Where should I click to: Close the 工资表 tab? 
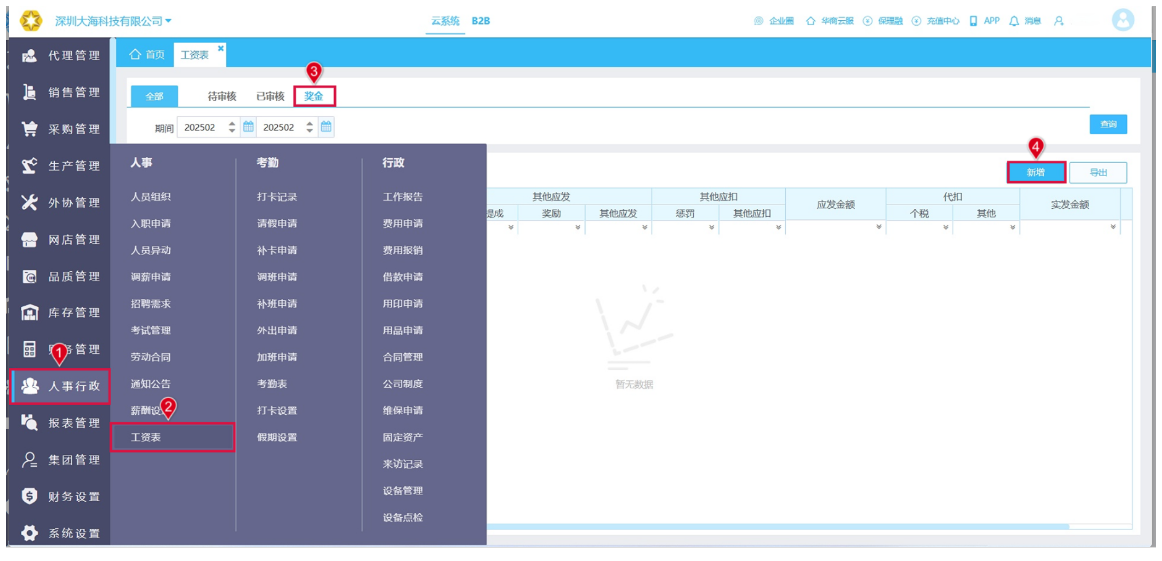220,47
